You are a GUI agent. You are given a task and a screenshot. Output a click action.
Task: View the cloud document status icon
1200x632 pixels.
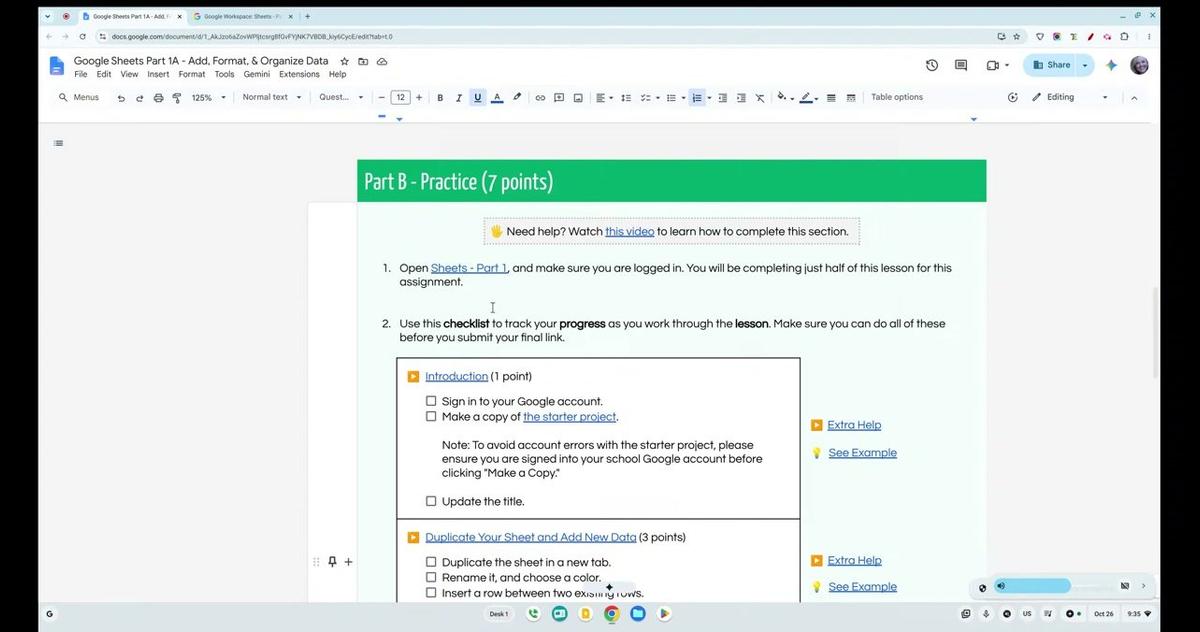coord(382,61)
